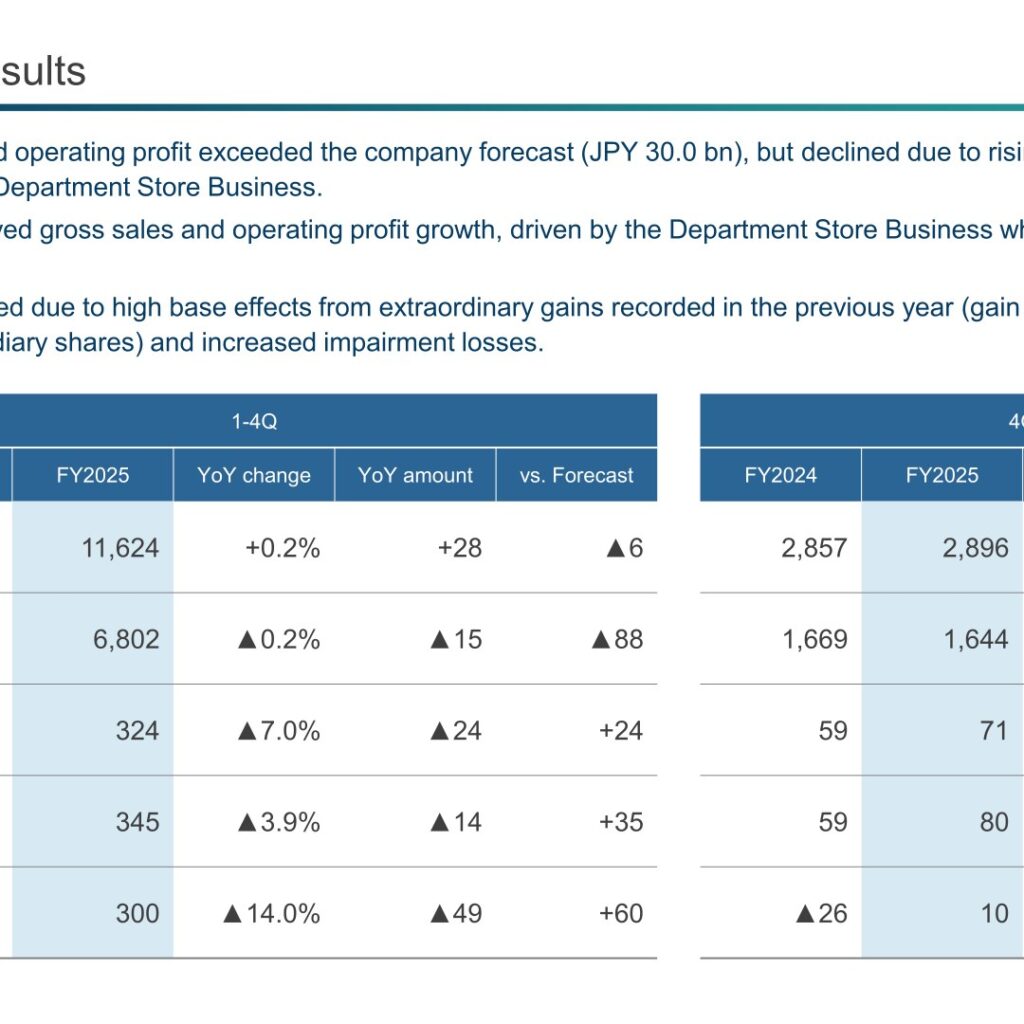This screenshot has height=1024, width=1024.
Task: Select the +35 vs. Forecast cell
Action: pos(621,822)
